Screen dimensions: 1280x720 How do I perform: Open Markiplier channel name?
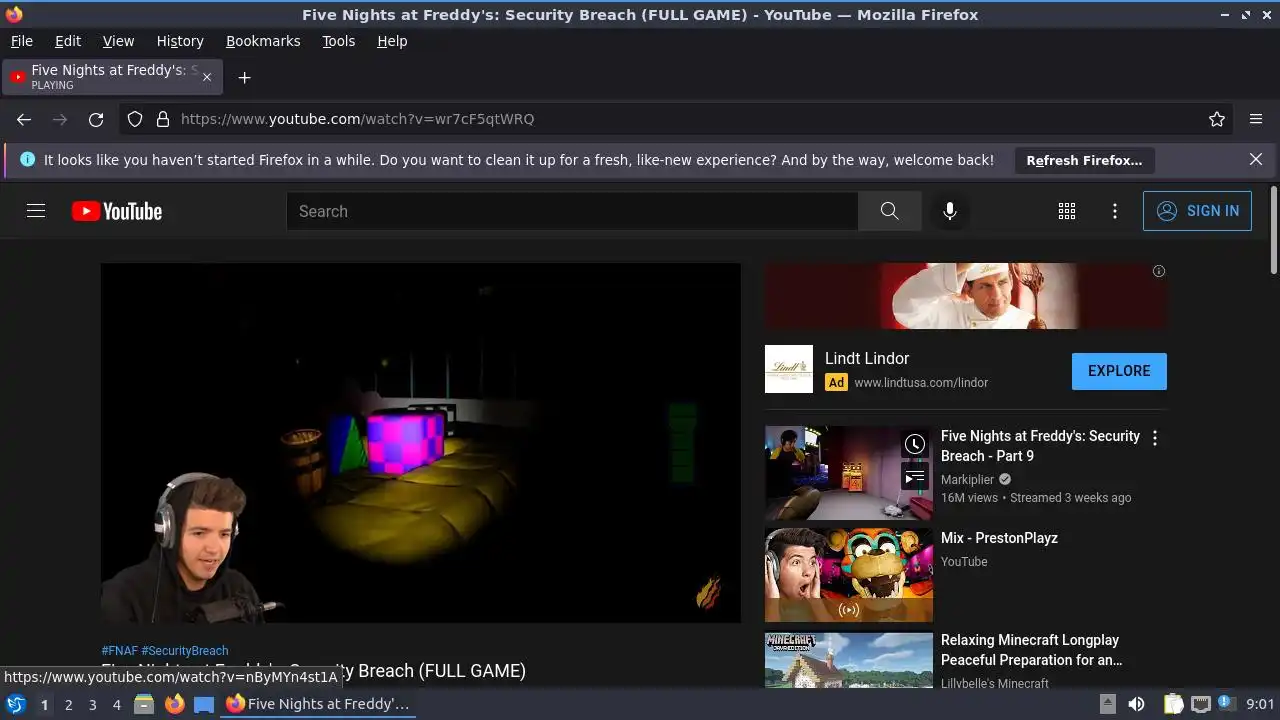coord(970,479)
